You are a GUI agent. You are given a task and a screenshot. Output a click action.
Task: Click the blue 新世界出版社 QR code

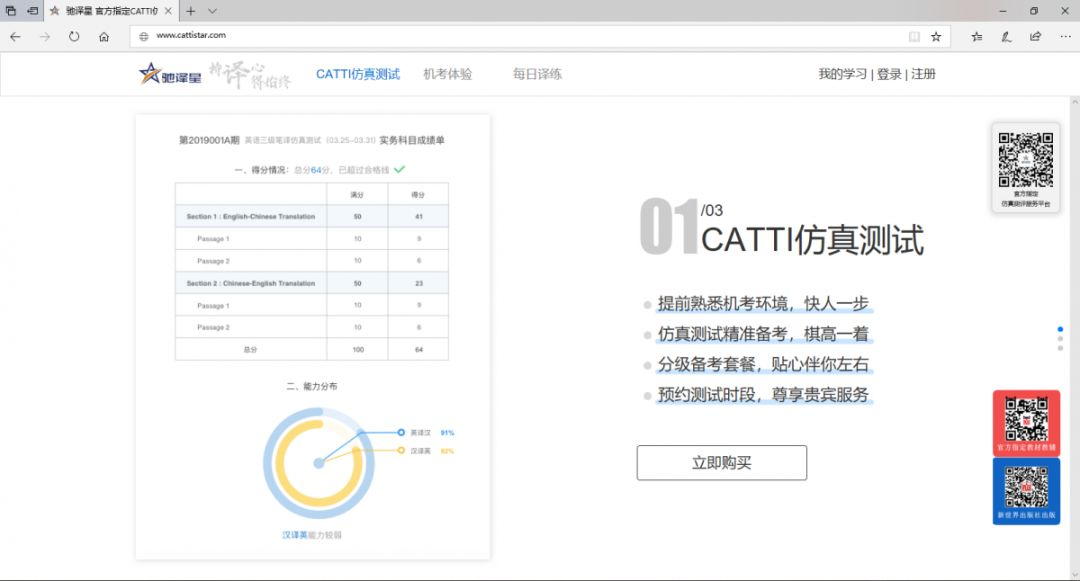pos(1026,491)
